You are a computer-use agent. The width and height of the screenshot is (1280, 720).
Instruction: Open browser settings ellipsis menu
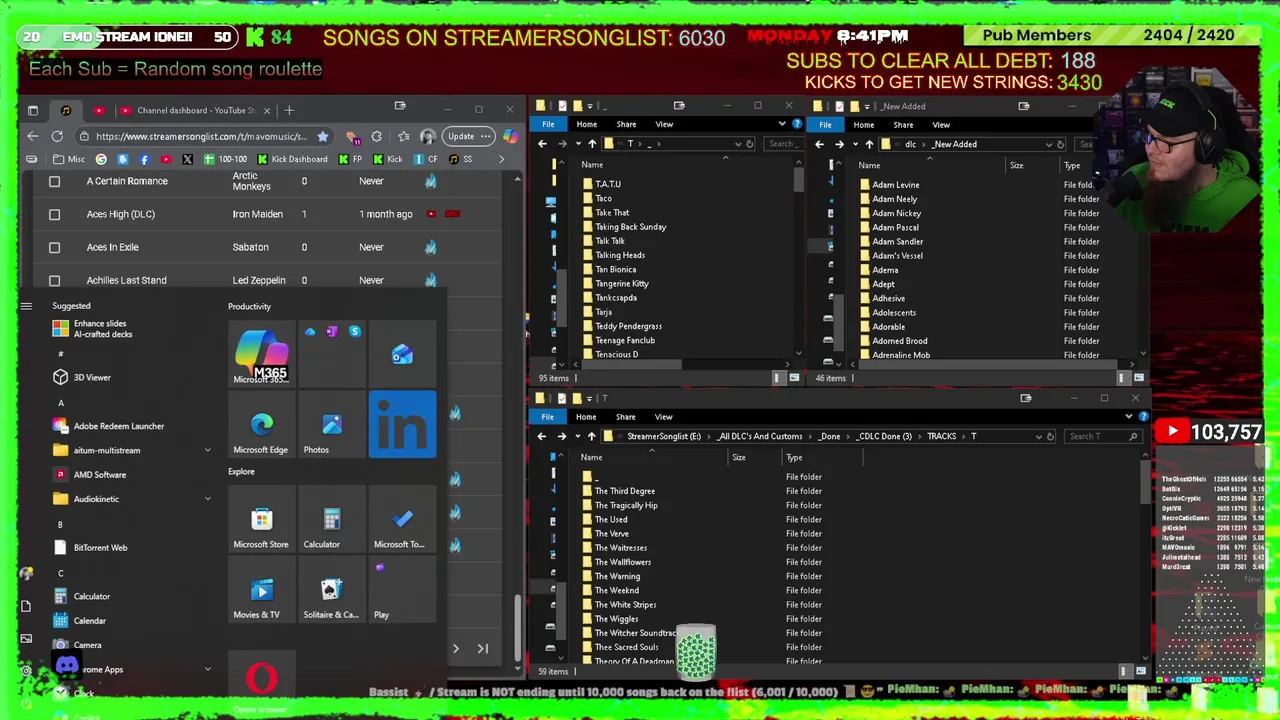pyautogui.click(x=485, y=136)
